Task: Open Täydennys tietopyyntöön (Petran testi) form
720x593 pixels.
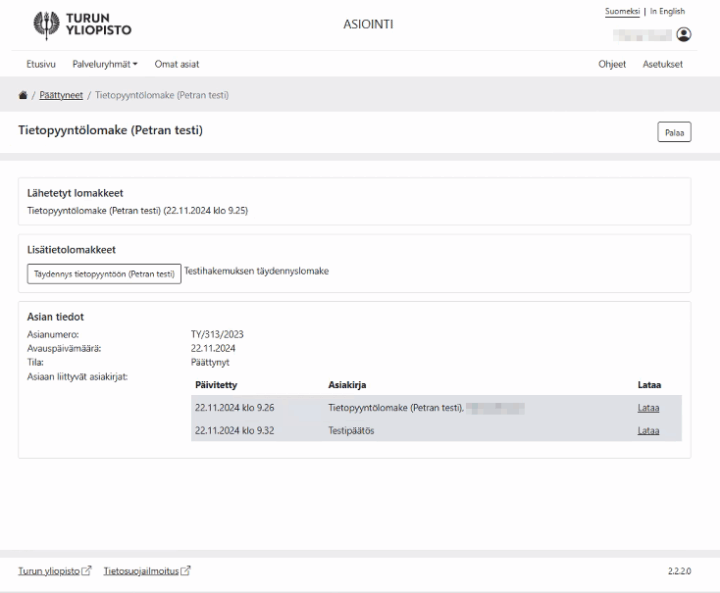Action: [x=104, y=274]
